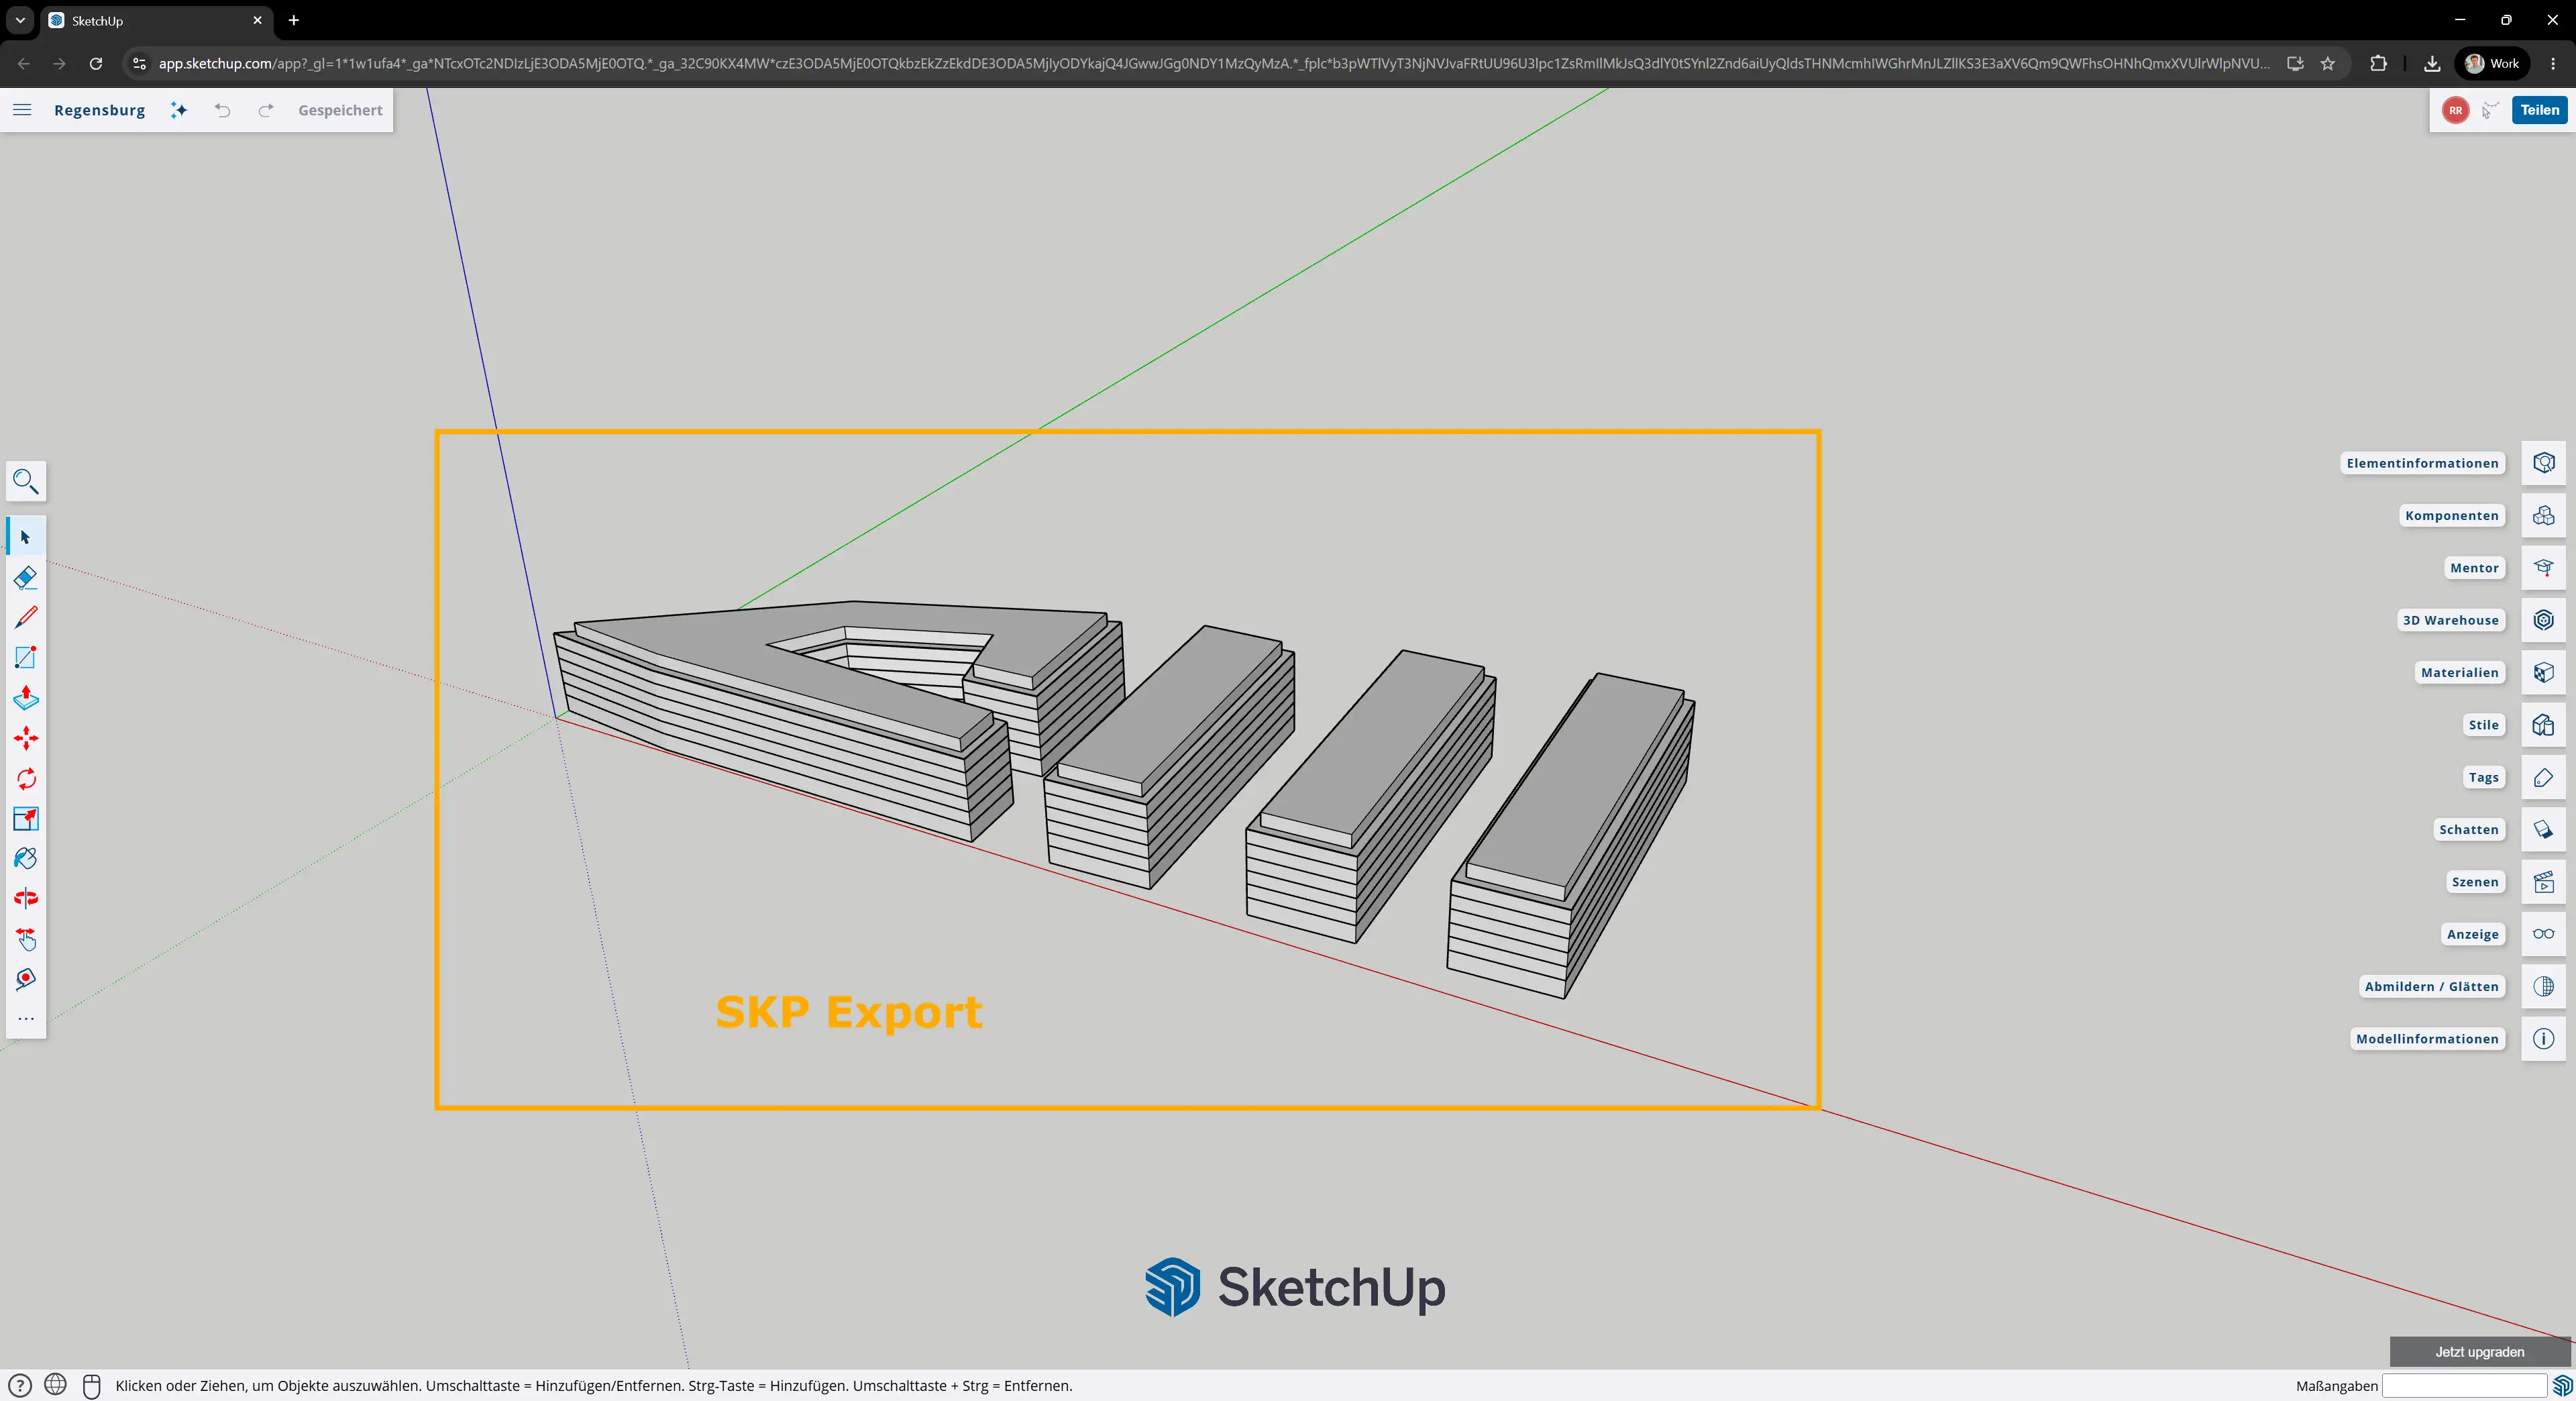Choose the Line pencil tool

click(26, 617)
